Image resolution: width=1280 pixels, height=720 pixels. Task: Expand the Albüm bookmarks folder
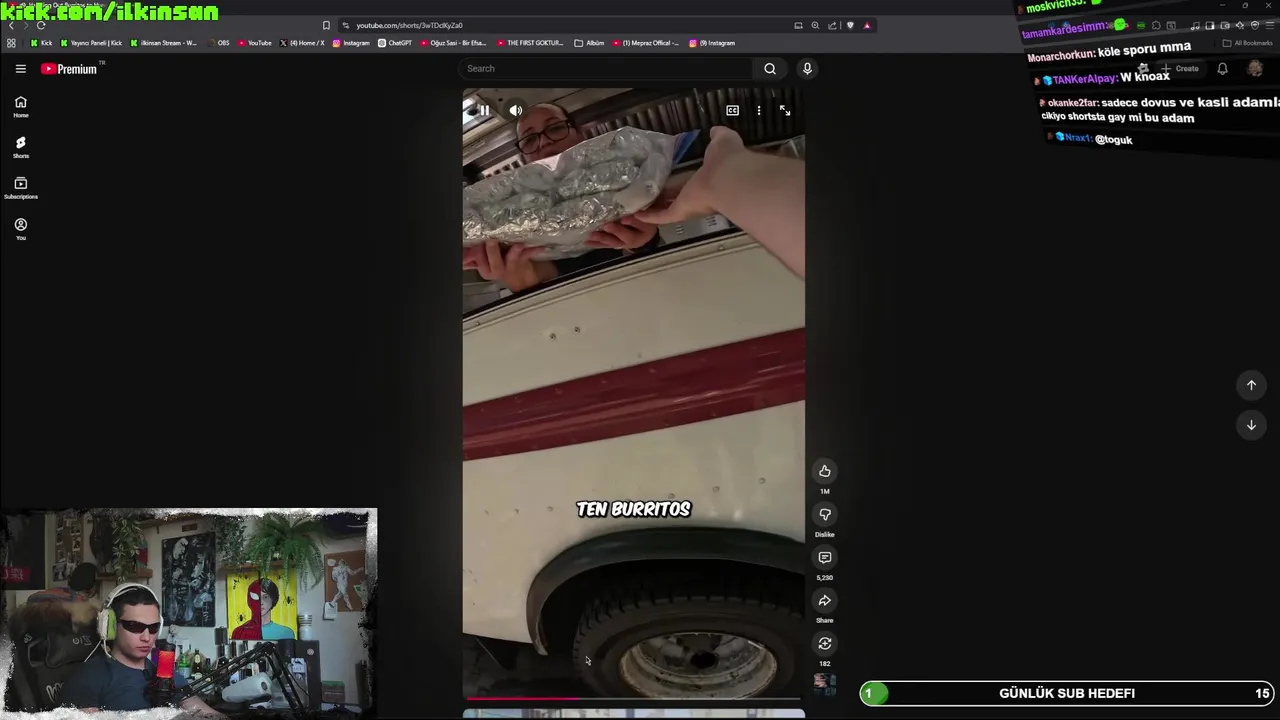(590, 43)
